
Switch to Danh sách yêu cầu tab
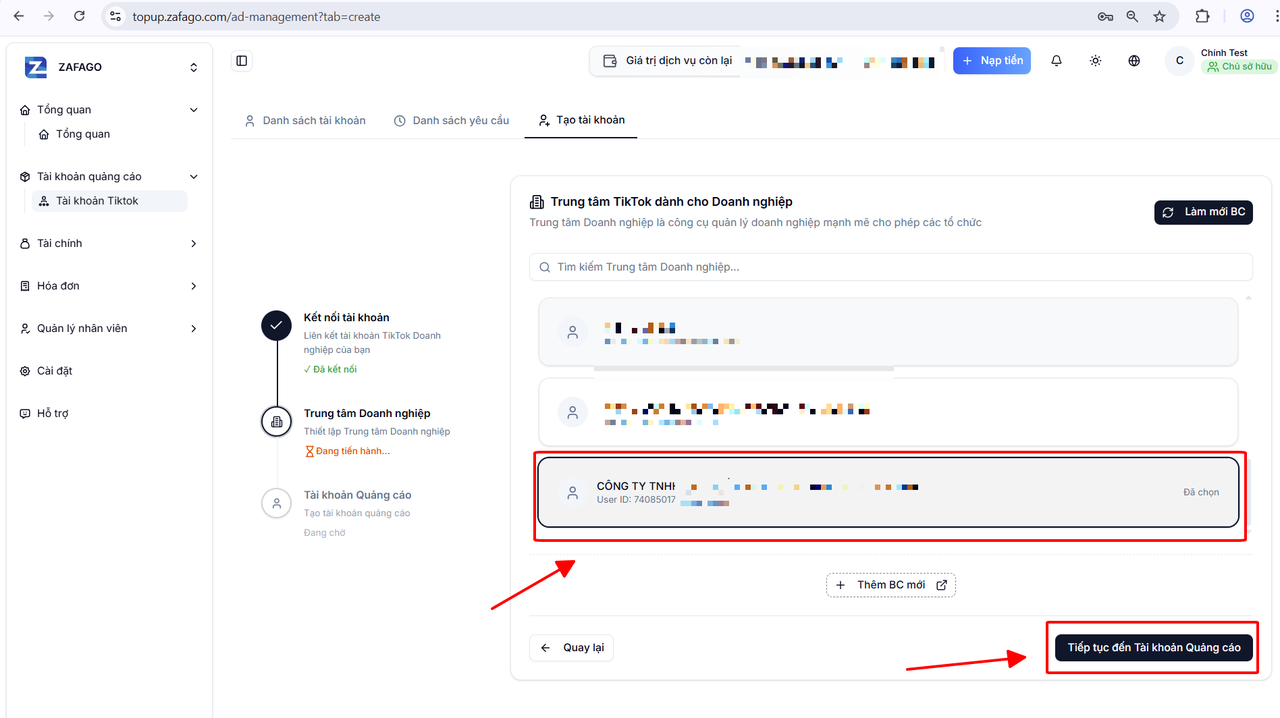coord(451,120)
